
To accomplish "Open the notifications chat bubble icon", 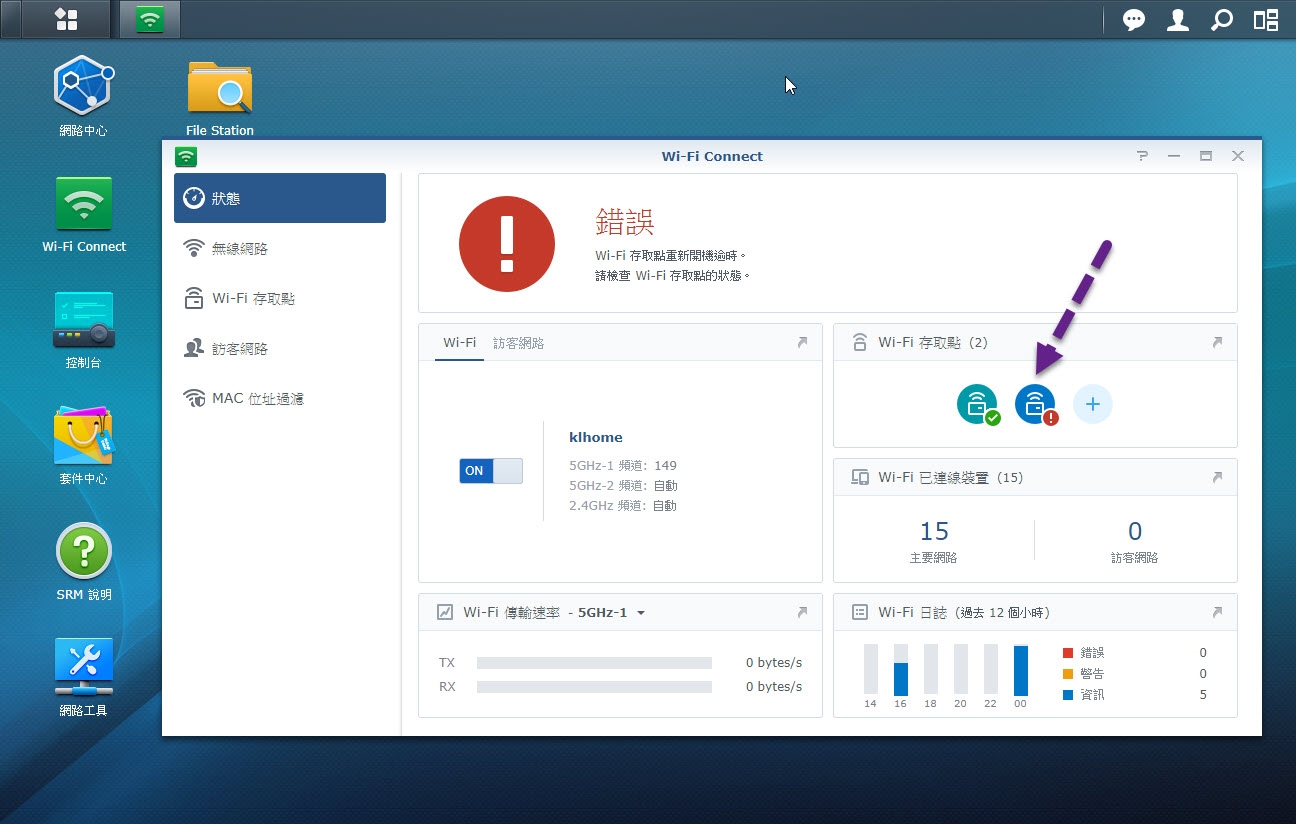I will coord(1134,19).
